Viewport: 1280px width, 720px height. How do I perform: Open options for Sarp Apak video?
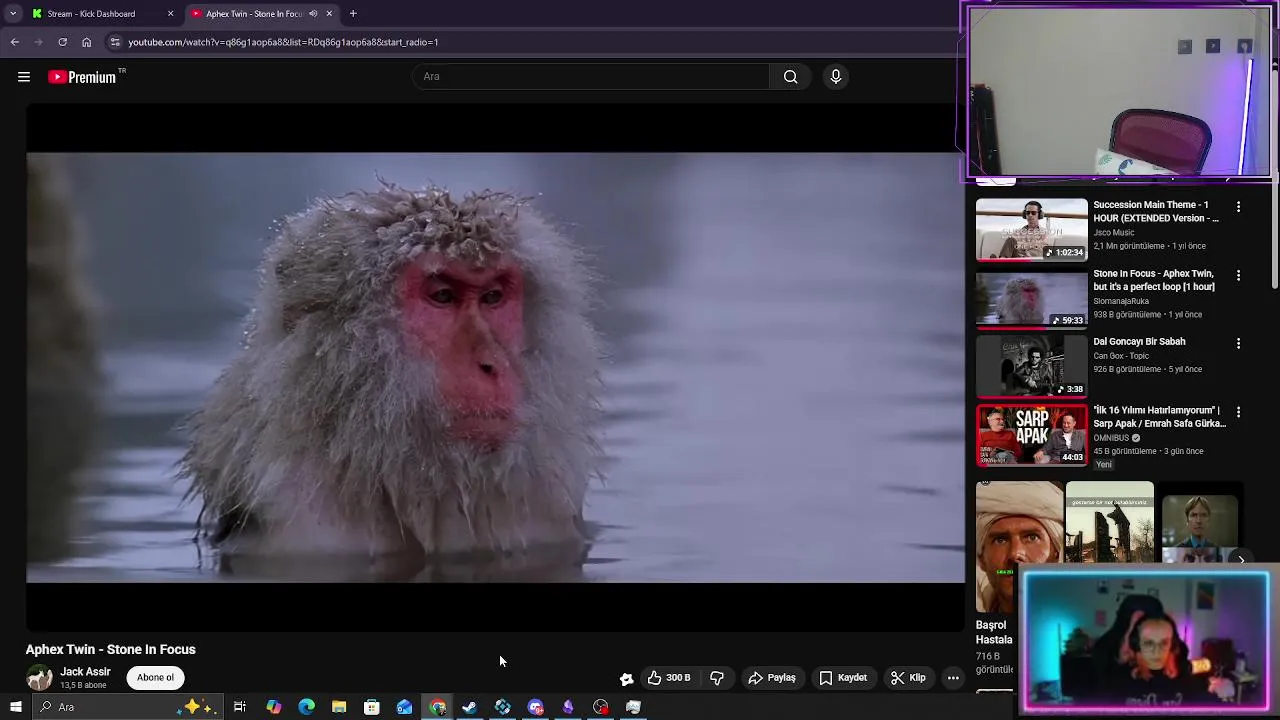pyautogui.click(x=1238, y=412)
